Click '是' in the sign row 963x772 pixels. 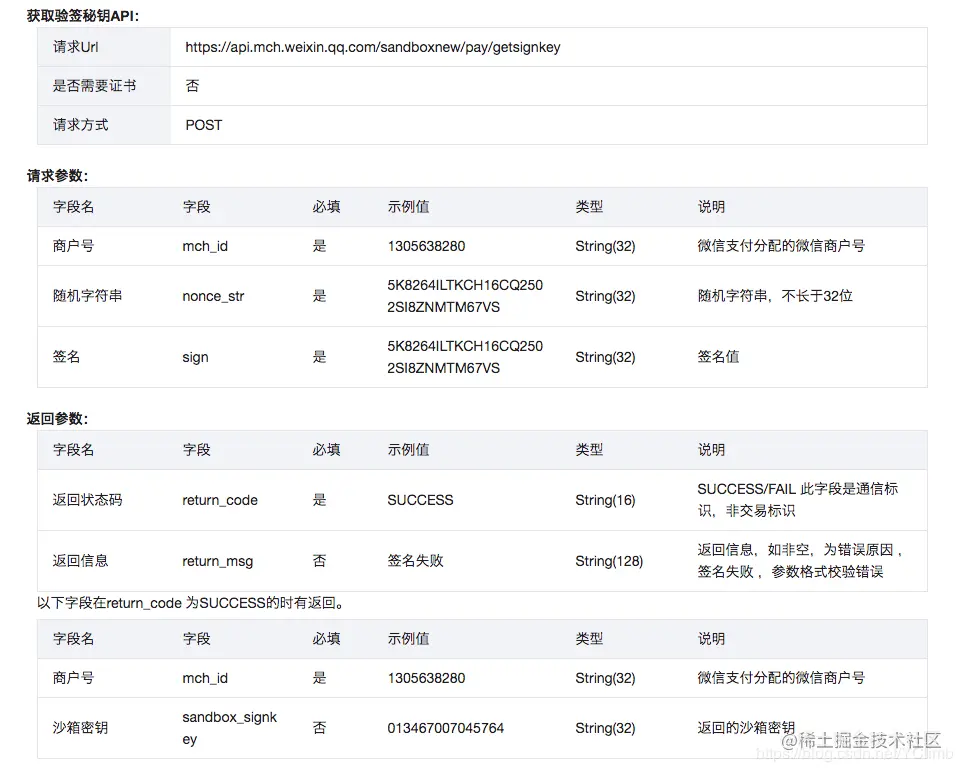pyautogui.click(x=319, y=357)
